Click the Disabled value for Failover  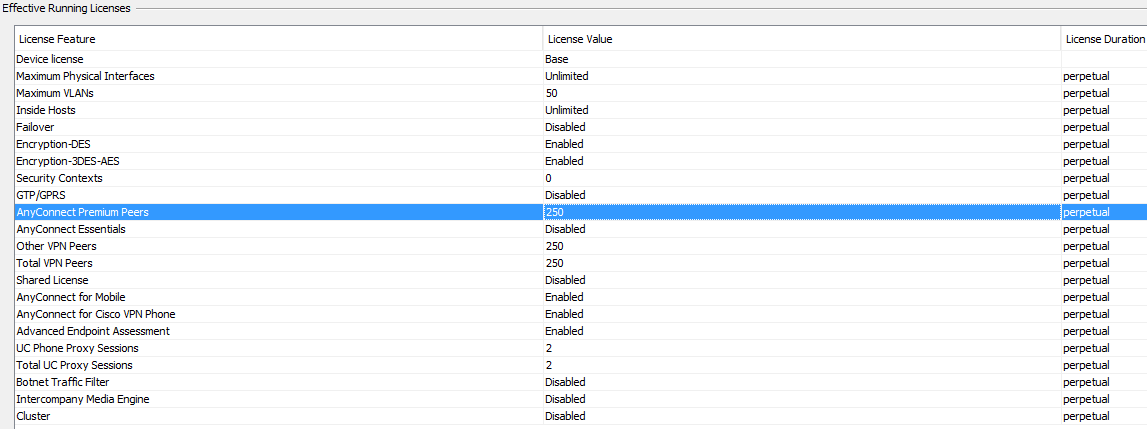[565, 127]
